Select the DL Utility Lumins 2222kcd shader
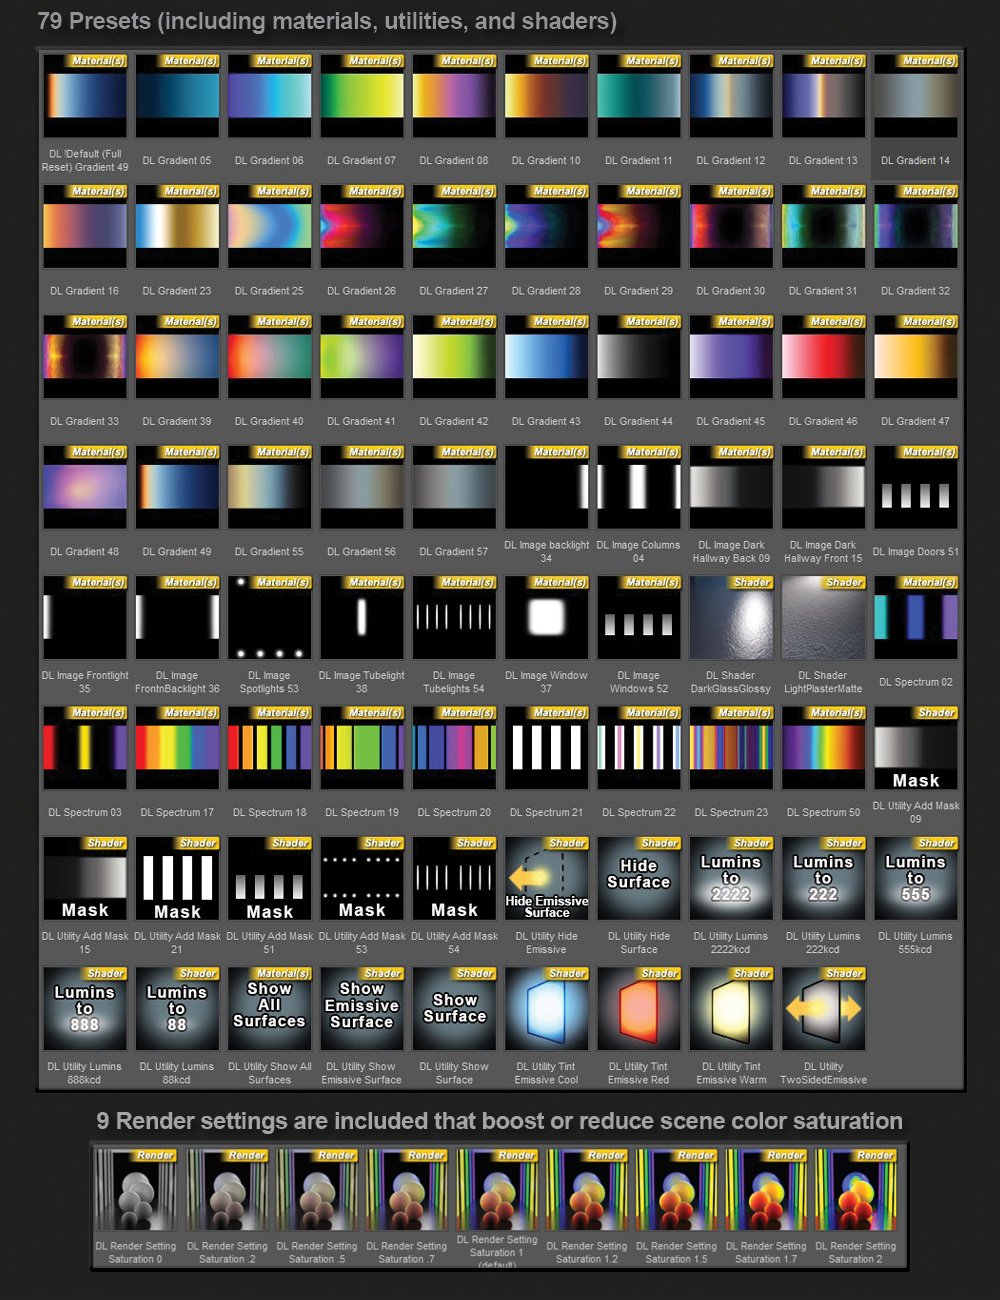Image resolution: width=1000 pixels, height=1300 pixels. coord(731,878)
